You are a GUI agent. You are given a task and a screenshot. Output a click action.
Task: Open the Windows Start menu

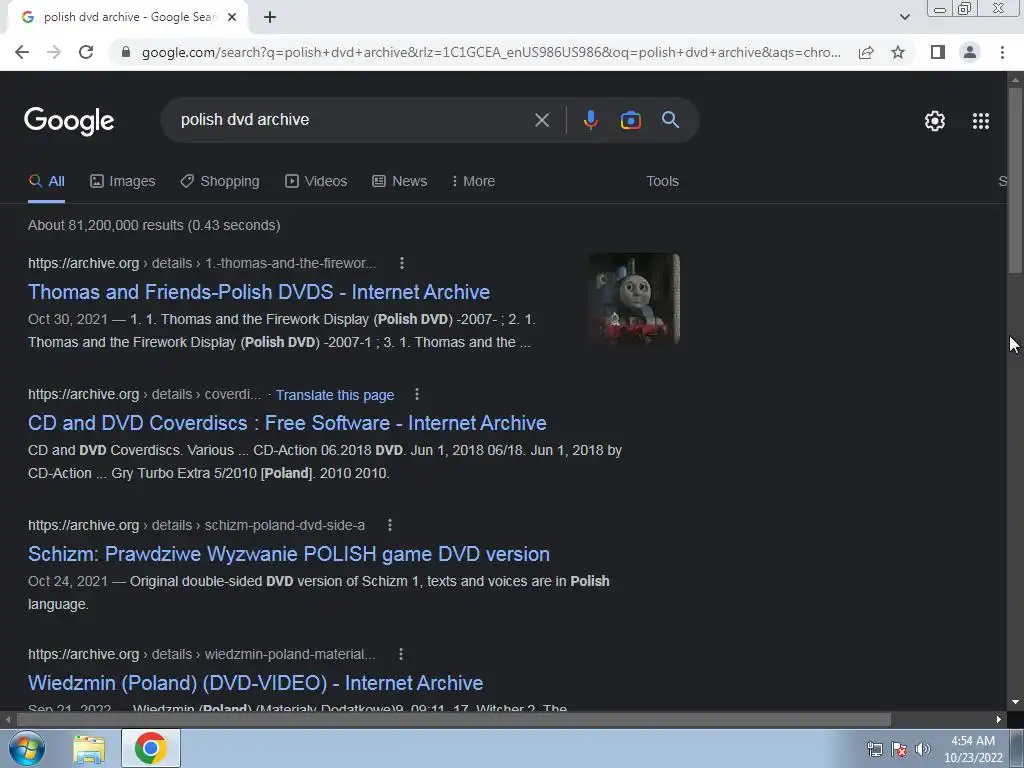click(x=27, y=748)
